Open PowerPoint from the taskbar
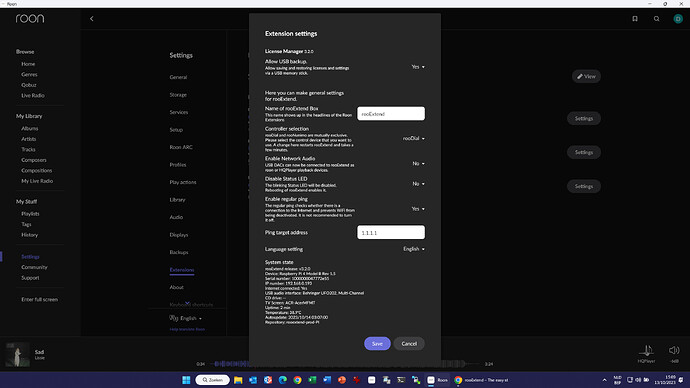Viewport: 690px width, 388px height. coord(342,380)
